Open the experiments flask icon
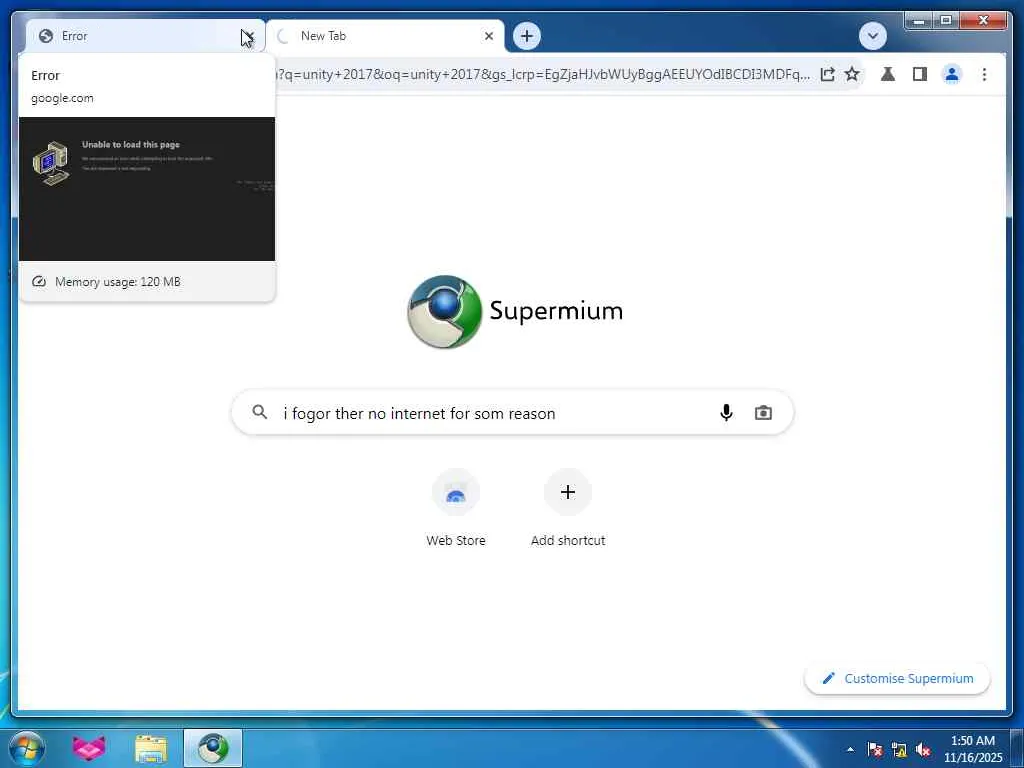Screen dimensions: 1024x768 click(888, 74)
